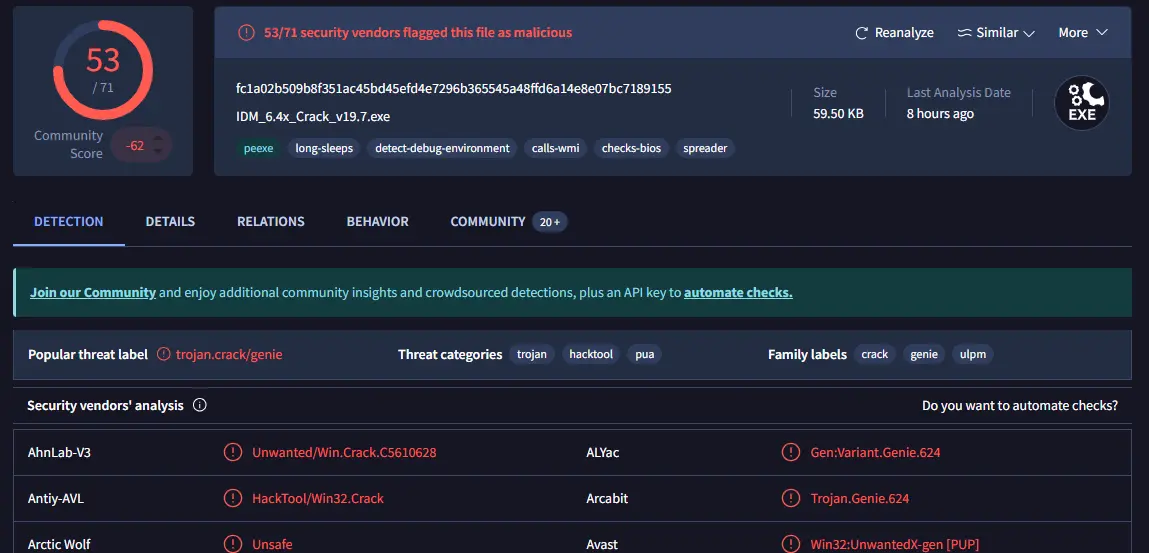Switch to the DETAILS tab

[x=170, y=221]
